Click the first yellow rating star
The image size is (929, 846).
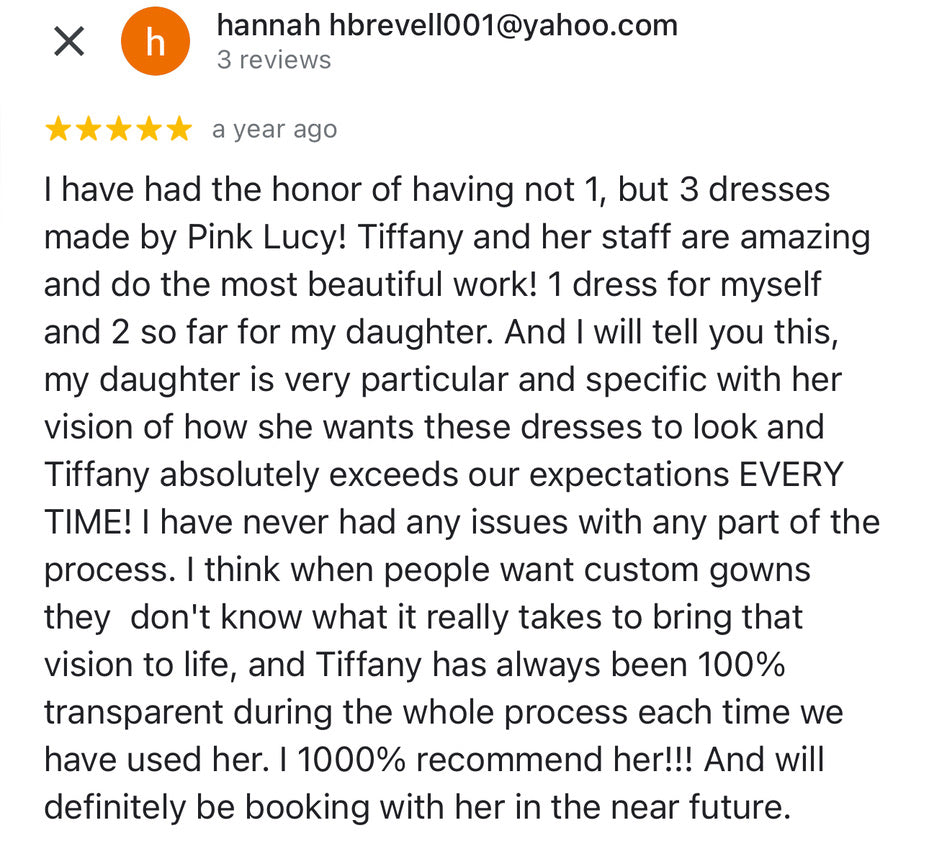click(x=59, y=129)
